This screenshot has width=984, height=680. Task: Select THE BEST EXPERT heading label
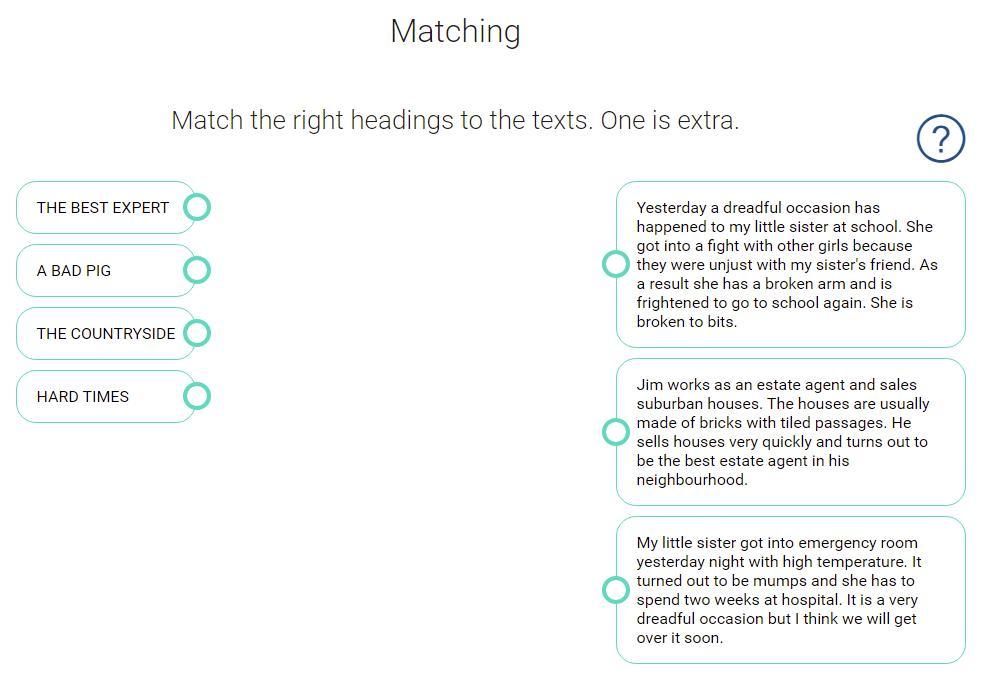[103, 208]
